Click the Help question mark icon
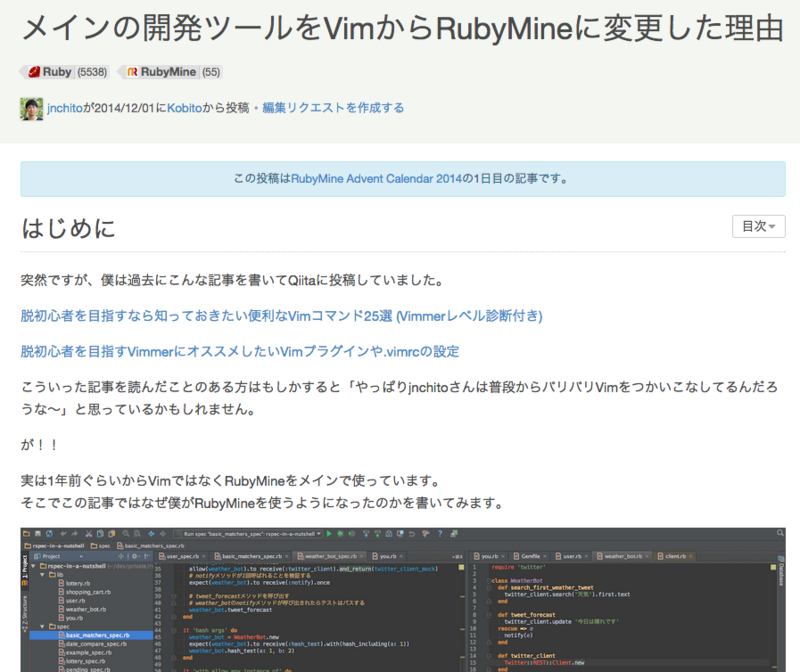The image size is (800, 672). (x=440, y=534)
